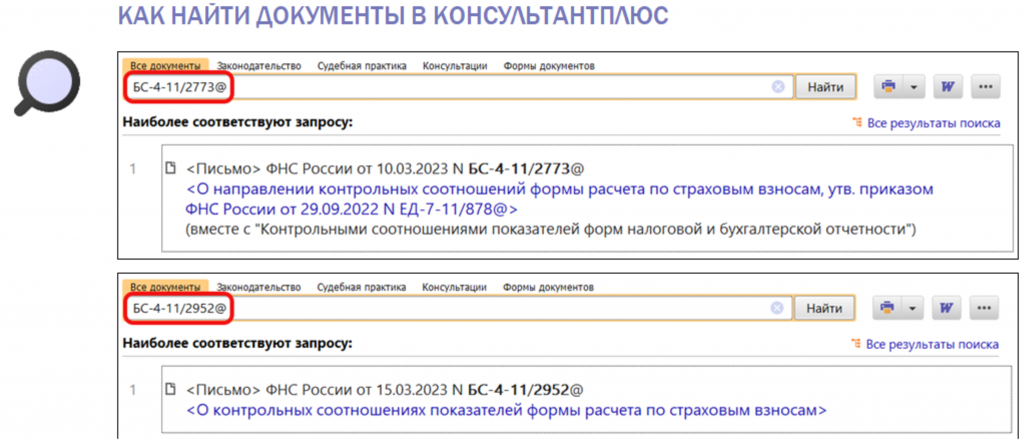
Task: Click the search field containing БС-4-11/2773@
Action: click(x=457, y=87)
